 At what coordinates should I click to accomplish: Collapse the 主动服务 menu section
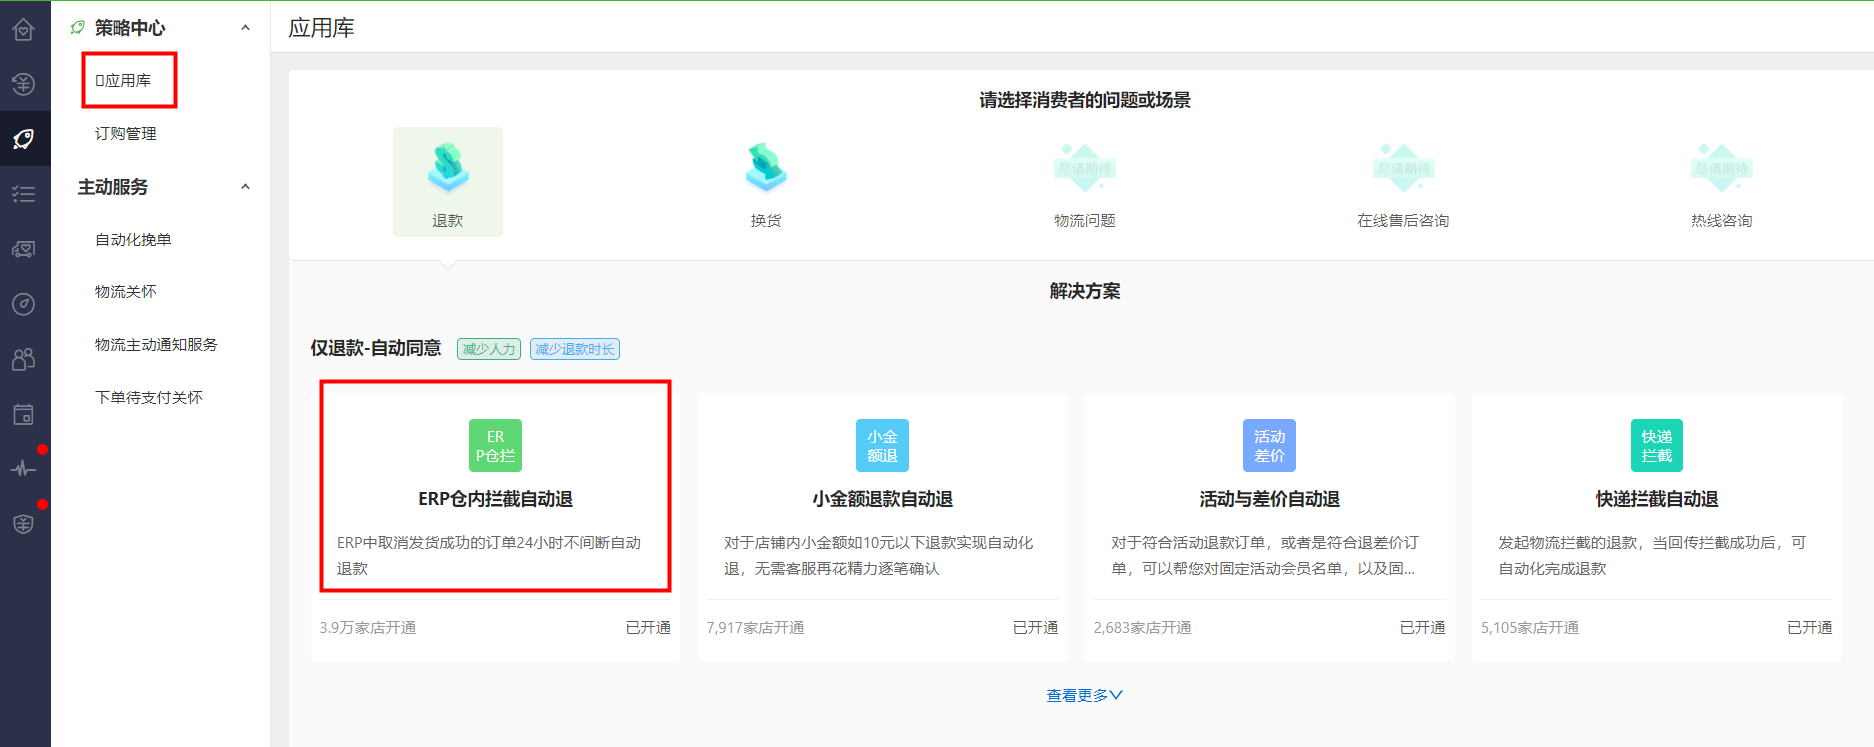[245, 187]
